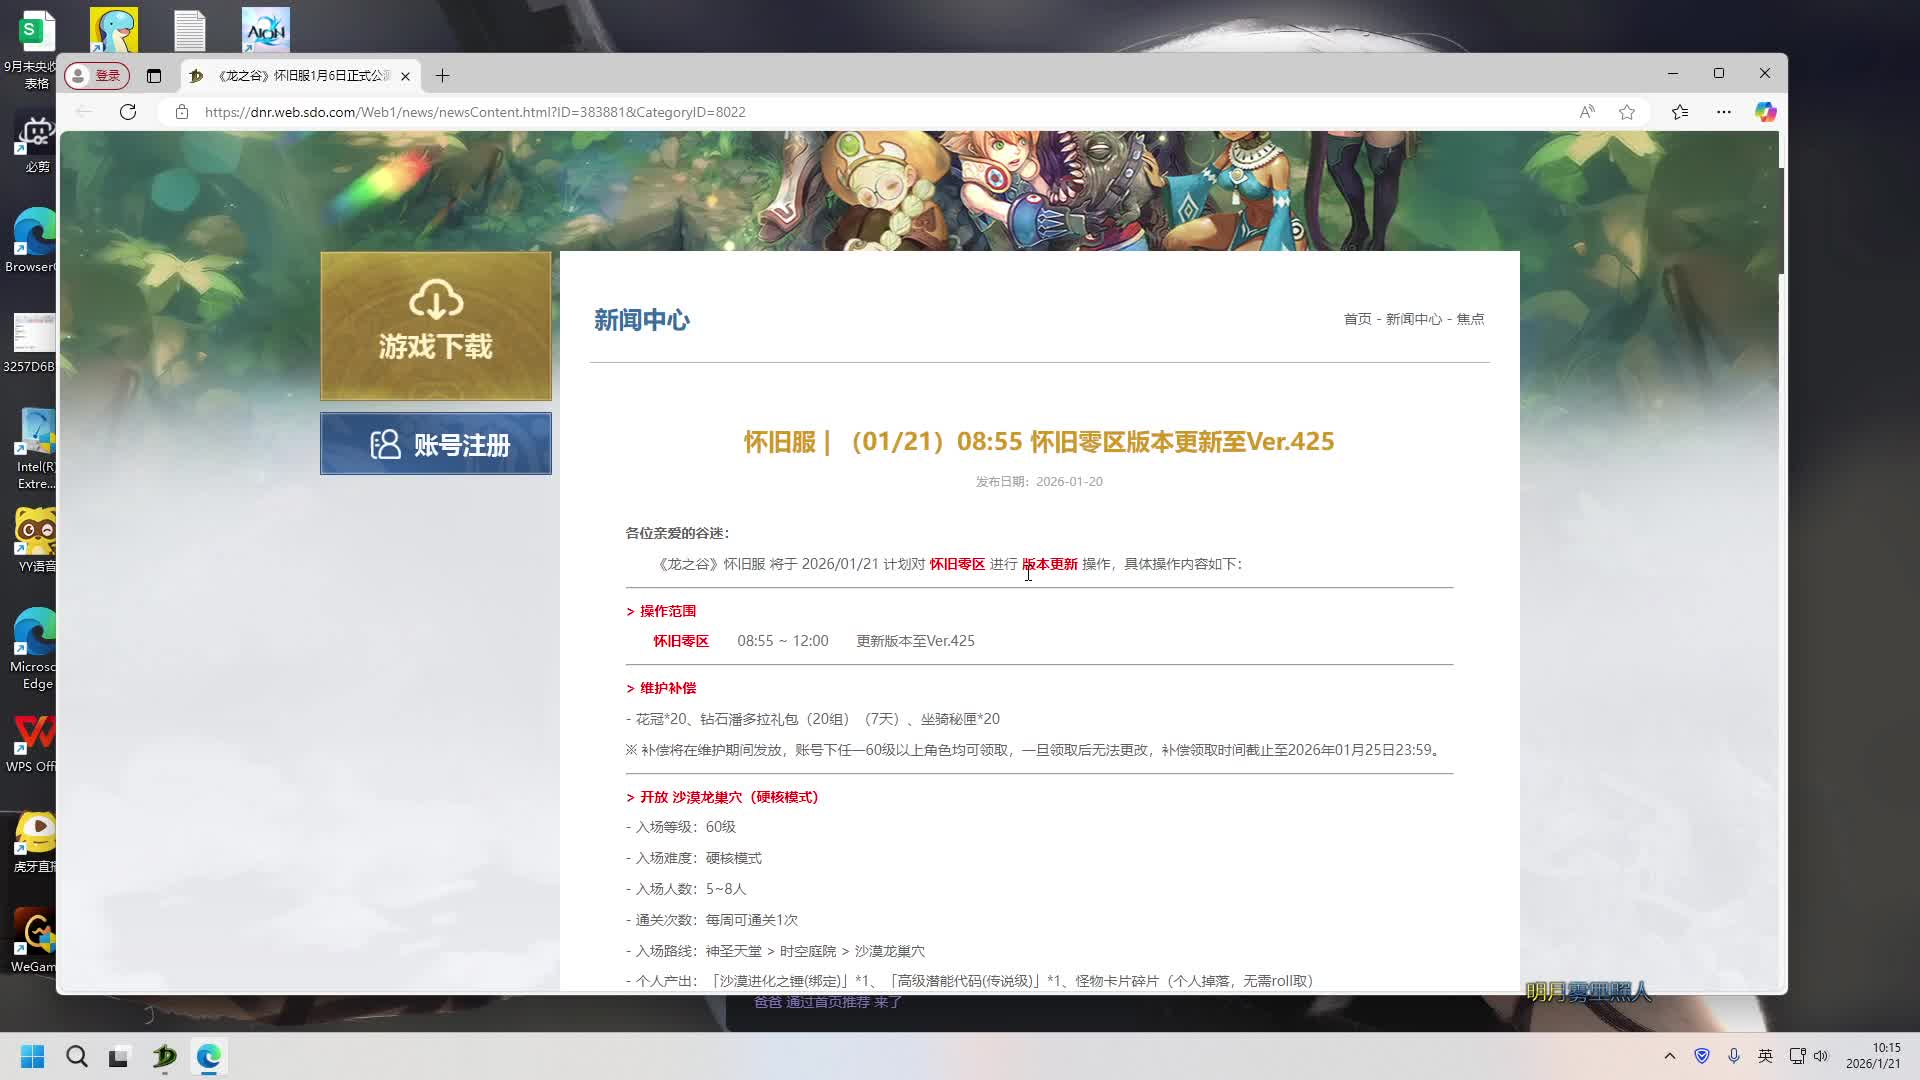Screen dimensions: 1920x1080
Task: Open the favorites list icon
Action: pos(1680,112)
